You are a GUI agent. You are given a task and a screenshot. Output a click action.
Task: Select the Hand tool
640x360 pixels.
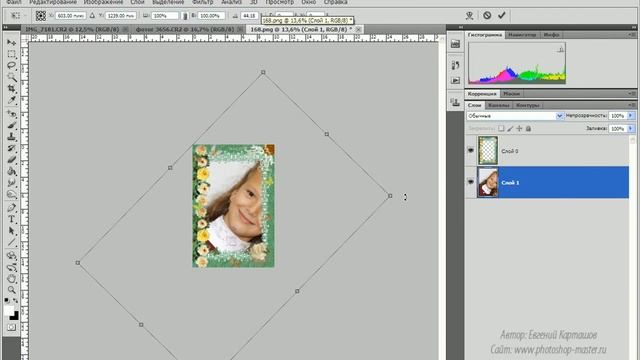[11, 279]
